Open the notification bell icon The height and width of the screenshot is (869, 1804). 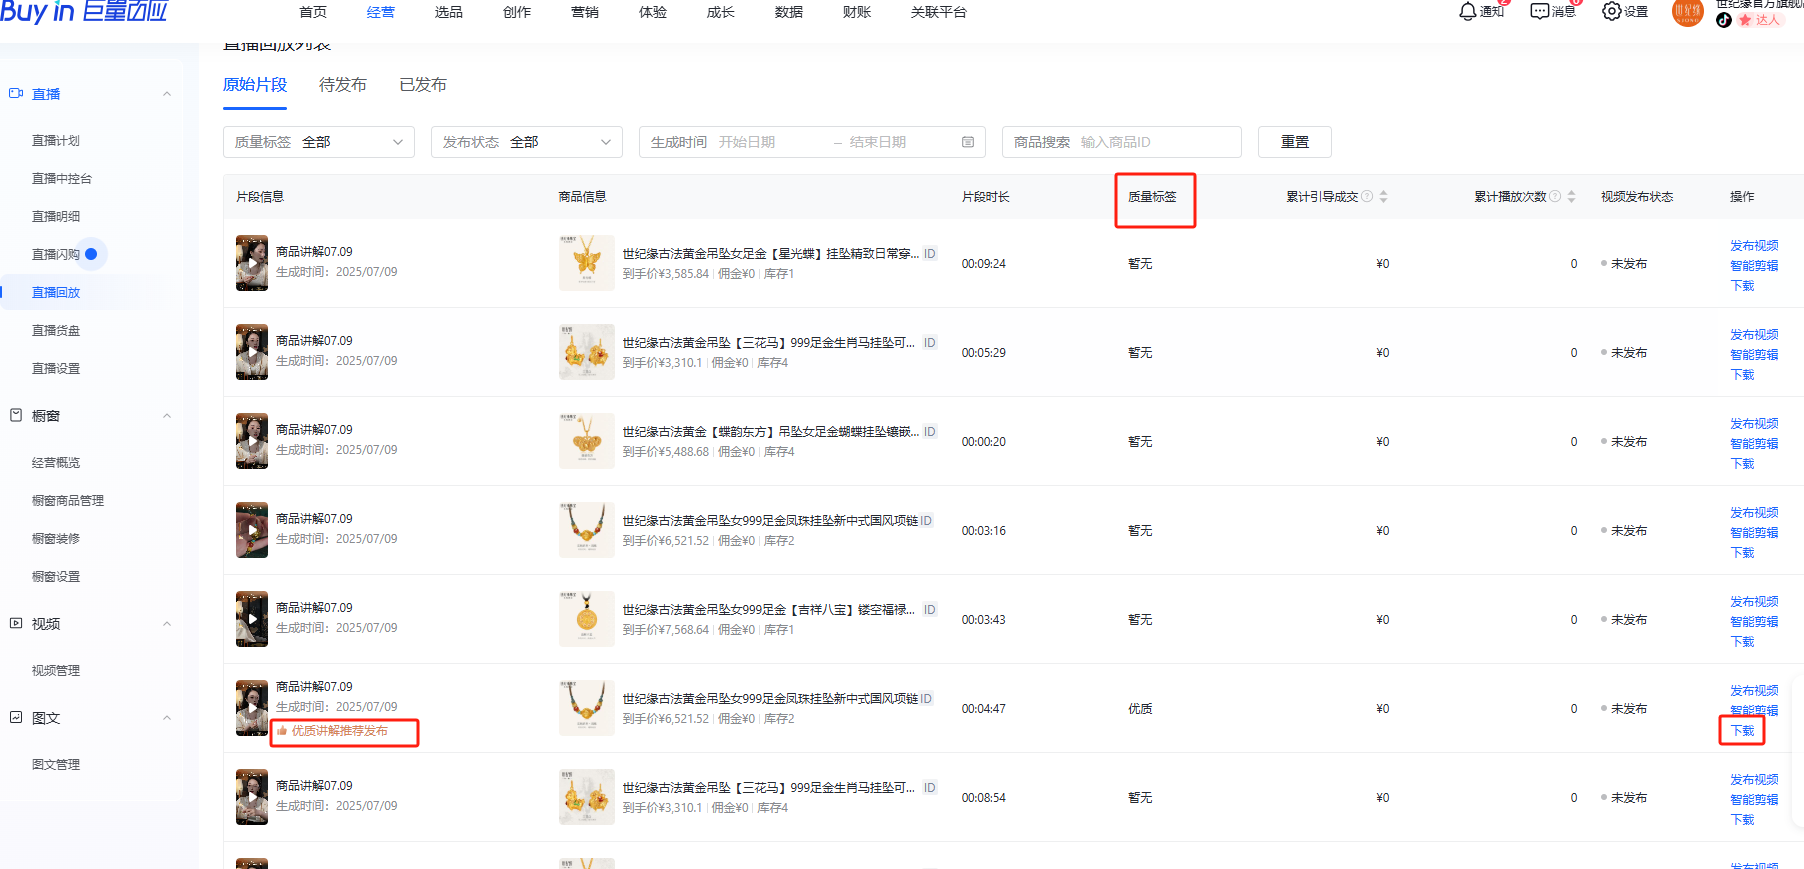click(1468, 11)
